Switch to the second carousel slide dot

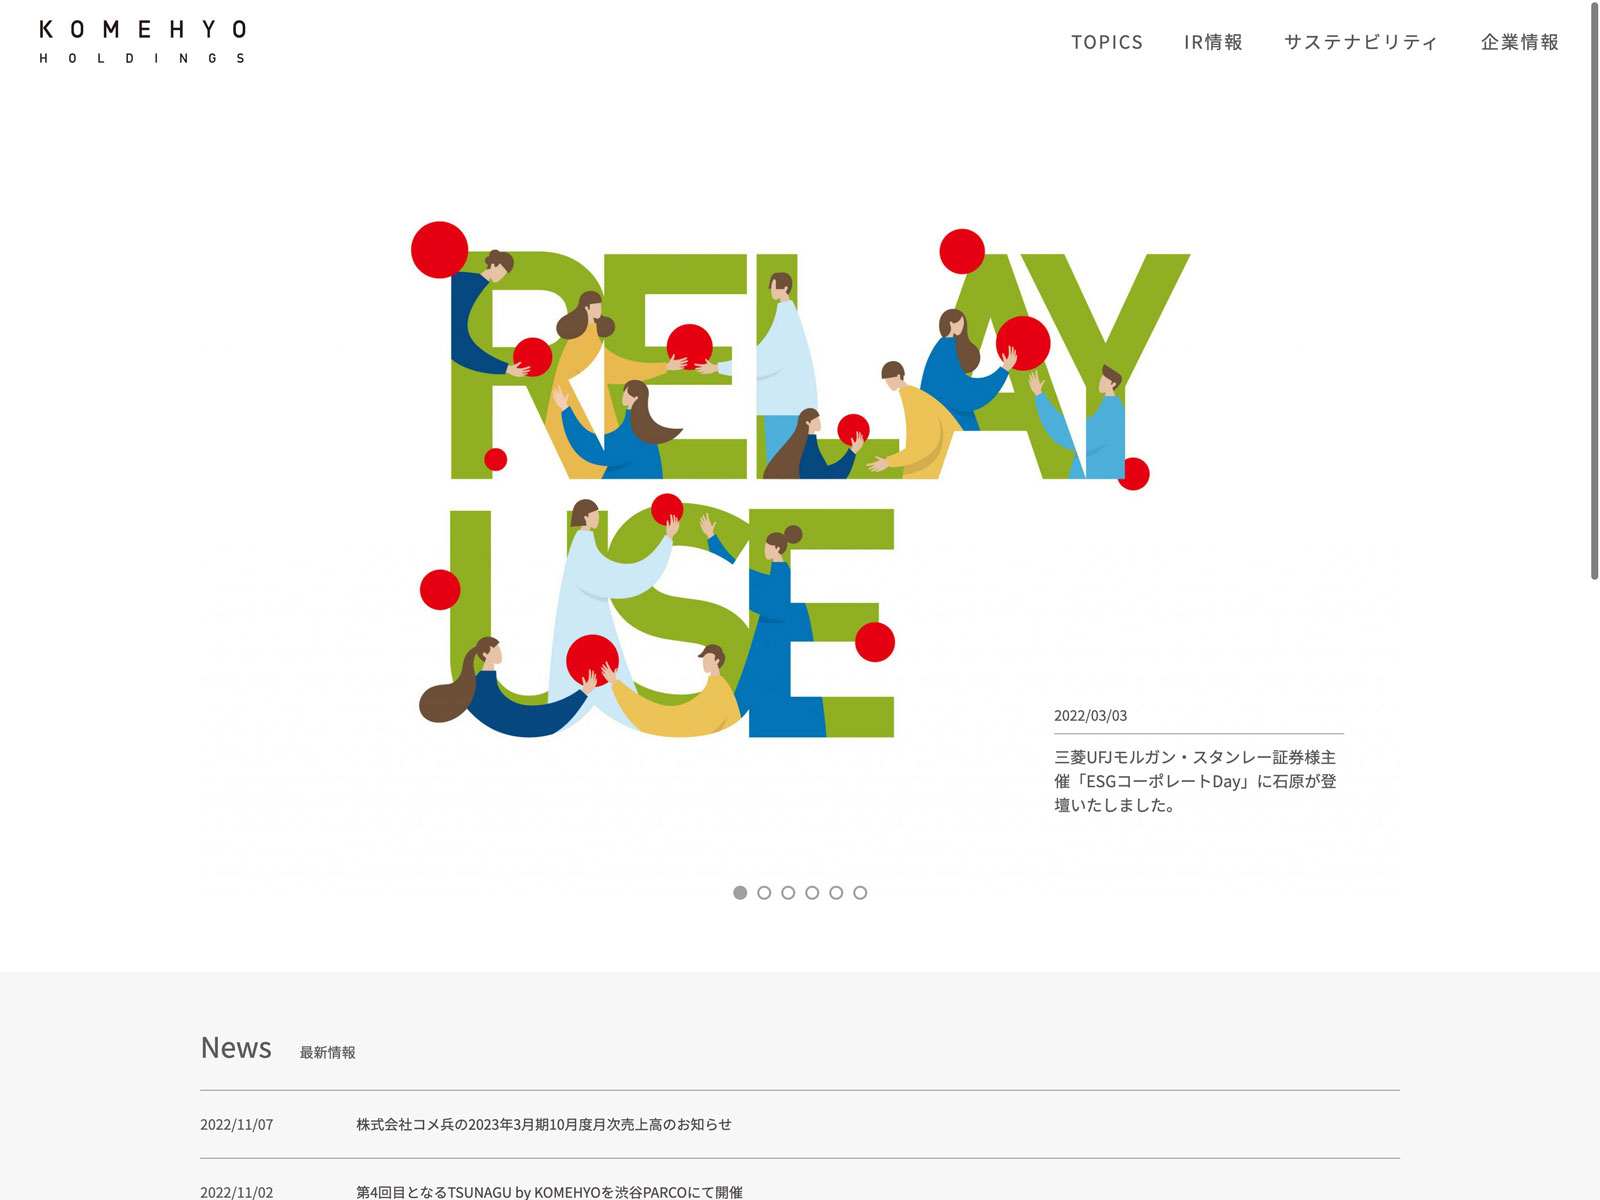(x=764, y=893)
